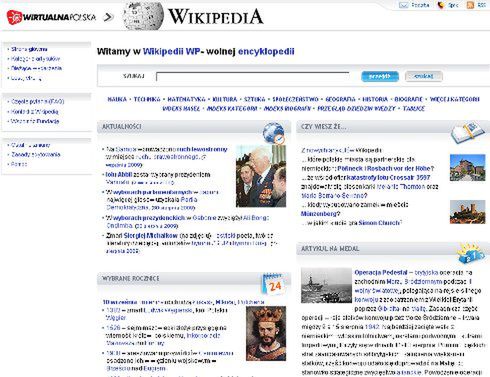Click the Spik messenger icon
This screenshot has height=377, width=490.
click(441, 5)
